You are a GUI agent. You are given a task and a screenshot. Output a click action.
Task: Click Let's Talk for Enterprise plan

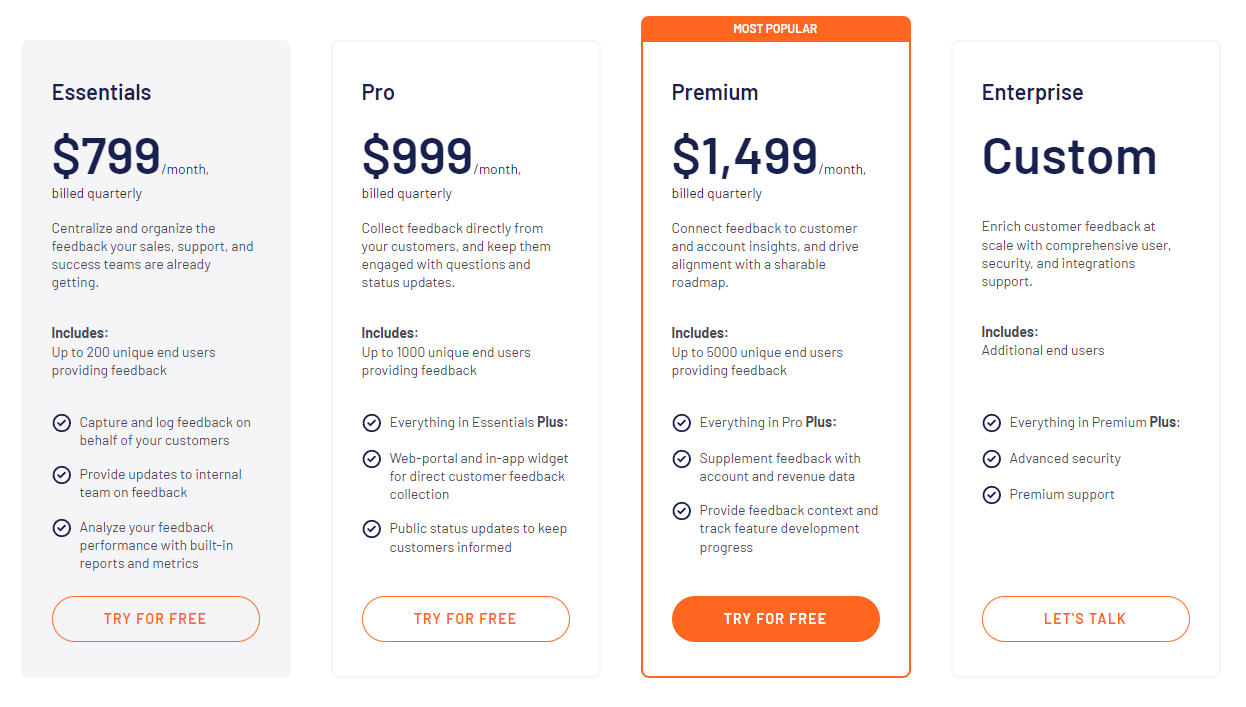tap(1086, 619)
